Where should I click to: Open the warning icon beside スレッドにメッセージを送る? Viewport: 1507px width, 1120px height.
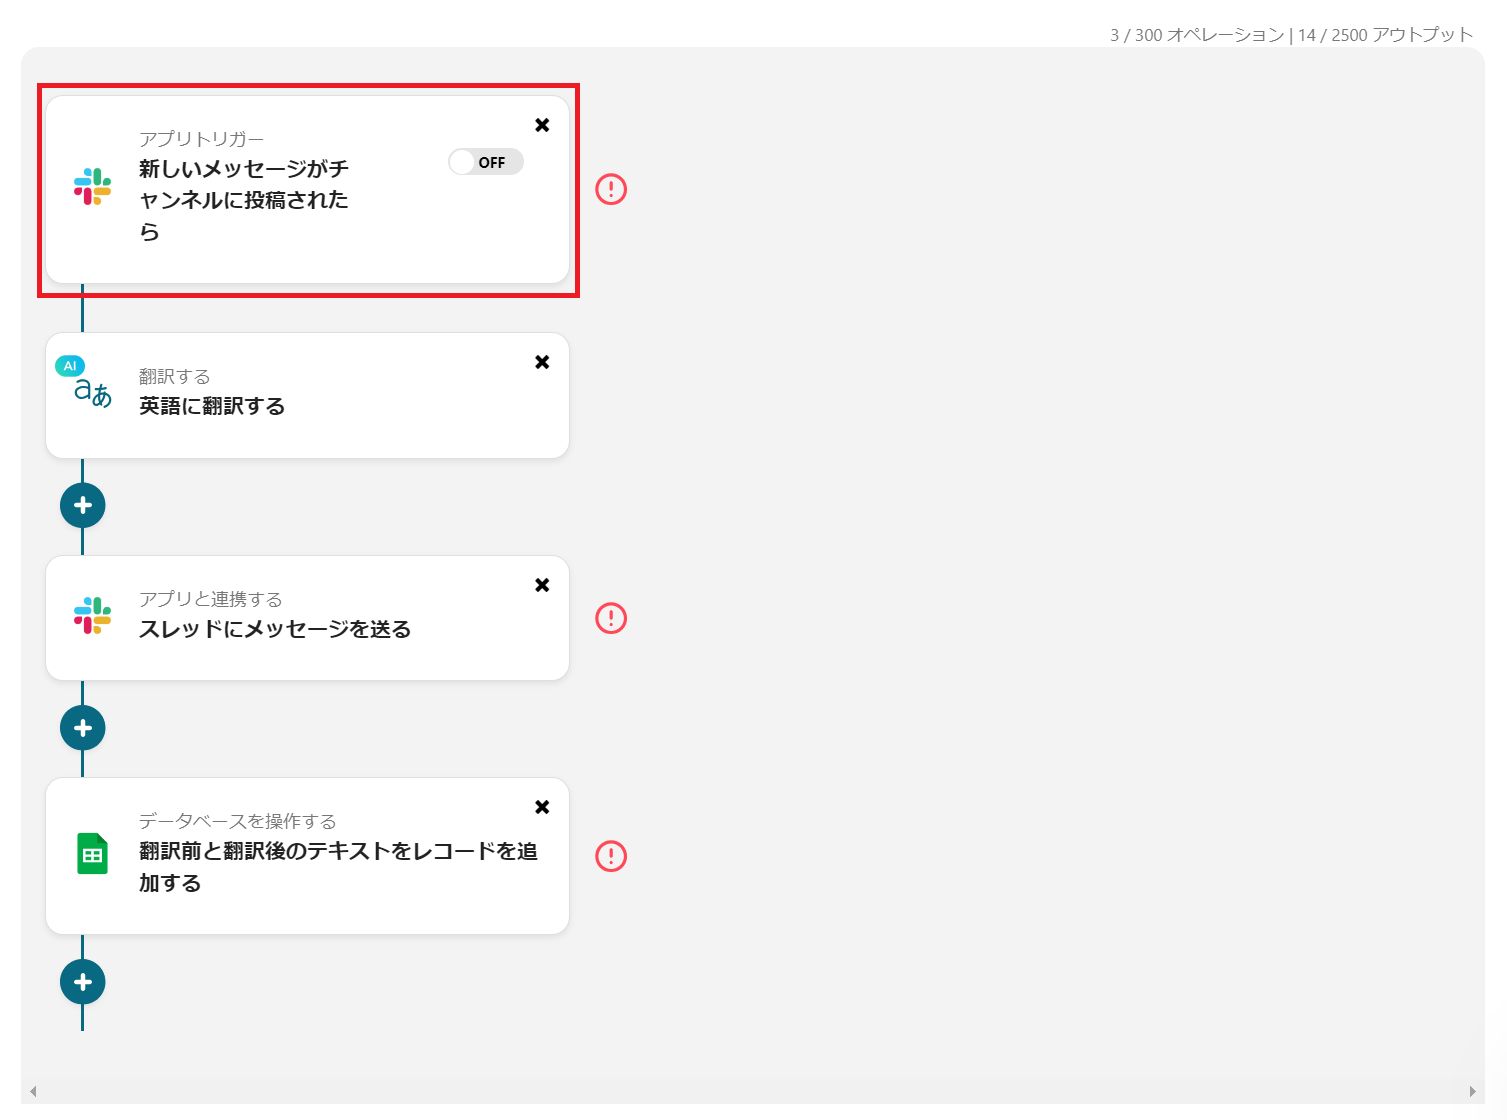pos(611,618)
